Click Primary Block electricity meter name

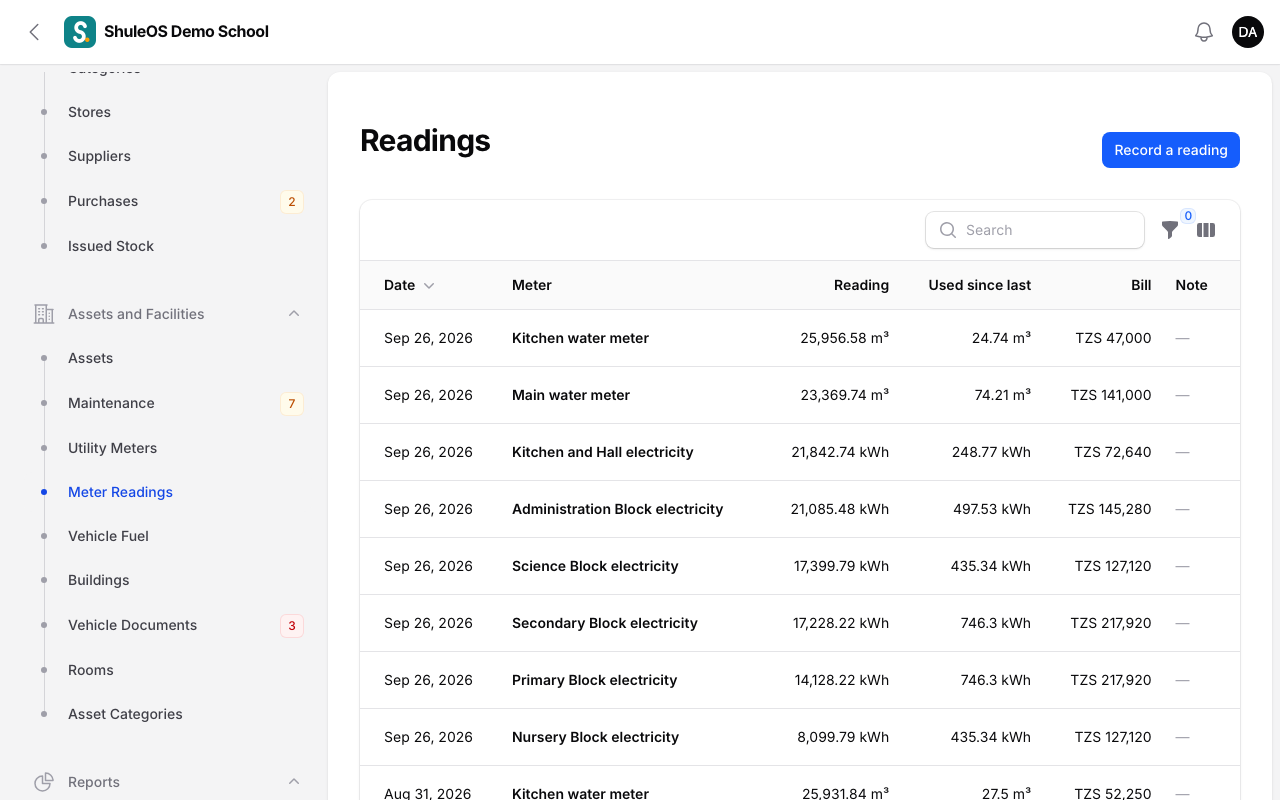tap(594, 680)
